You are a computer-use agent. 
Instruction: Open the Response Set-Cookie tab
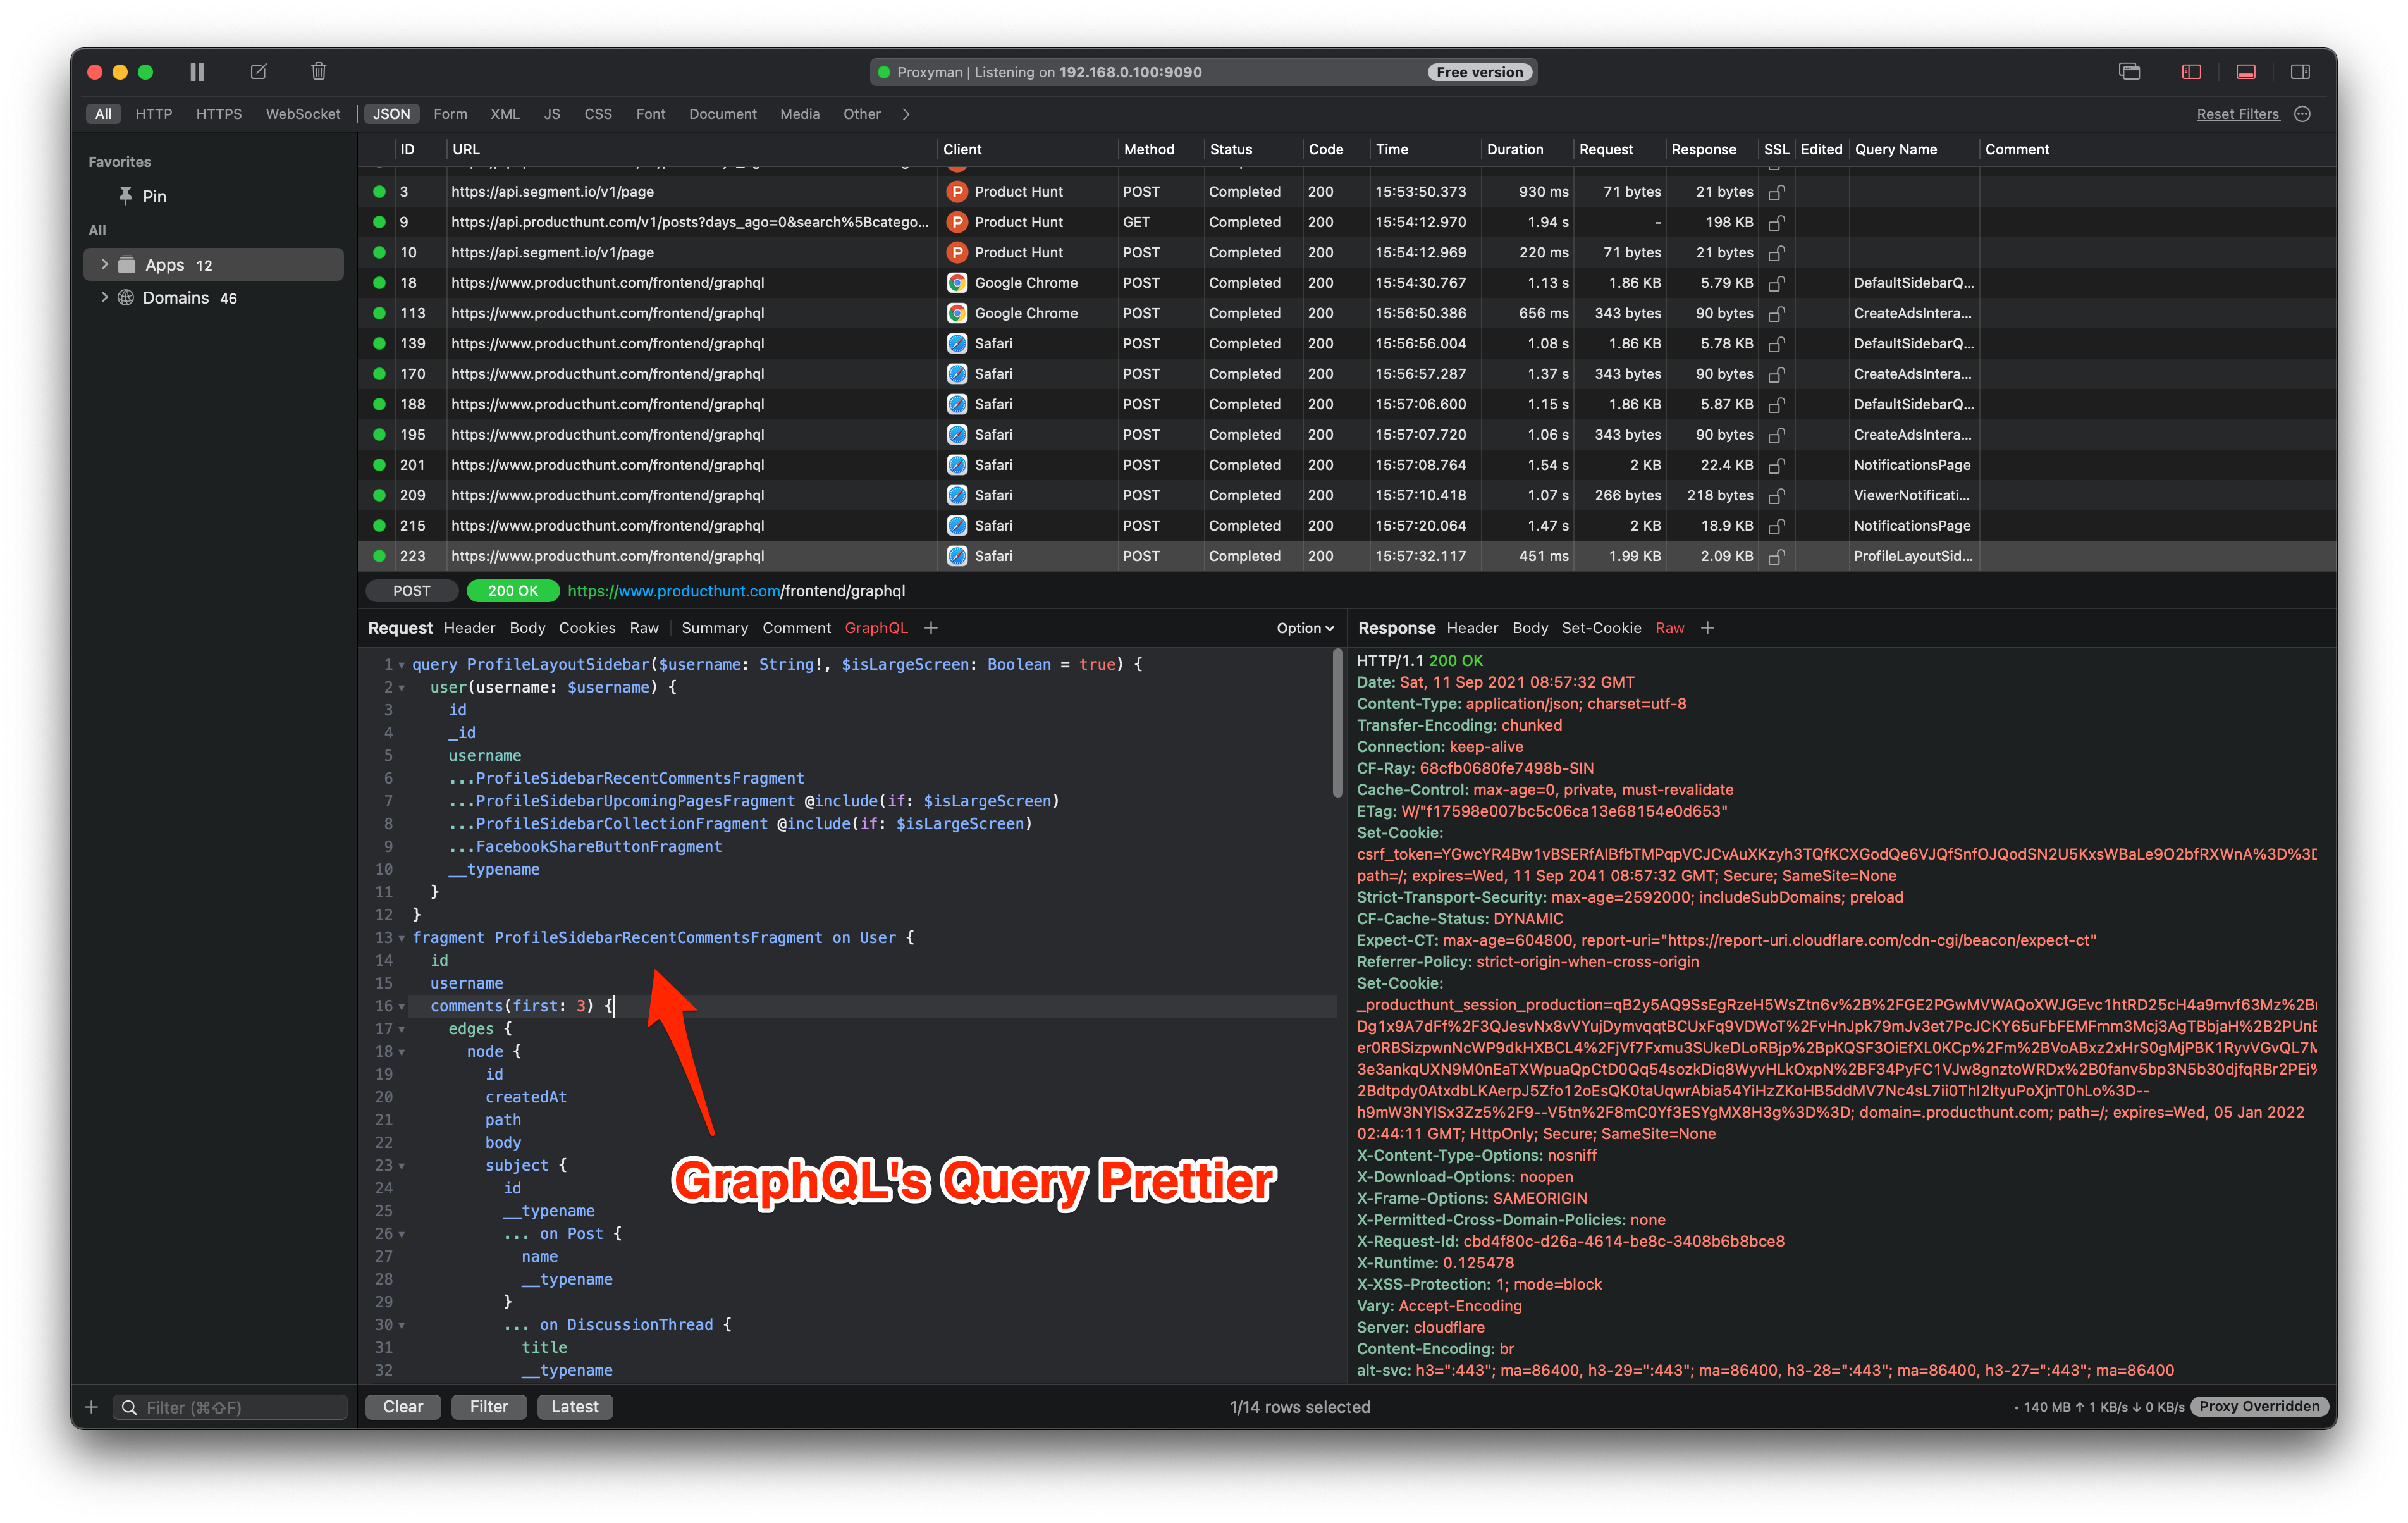(1601, 628)
